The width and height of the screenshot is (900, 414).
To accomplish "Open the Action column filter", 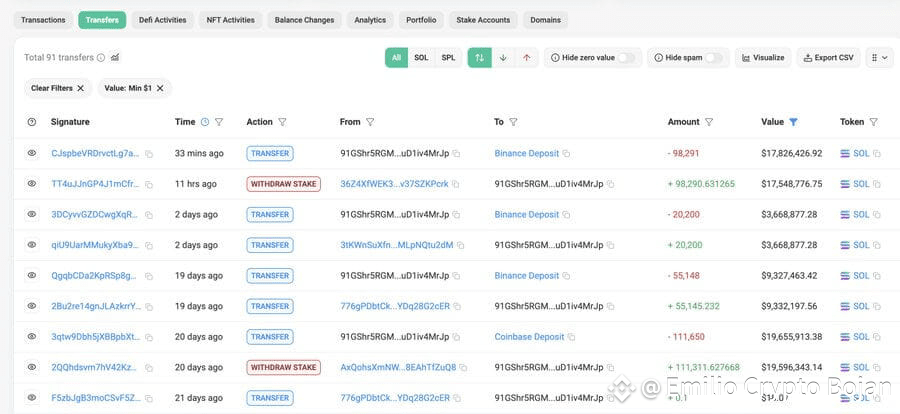I will coord(282,122).
